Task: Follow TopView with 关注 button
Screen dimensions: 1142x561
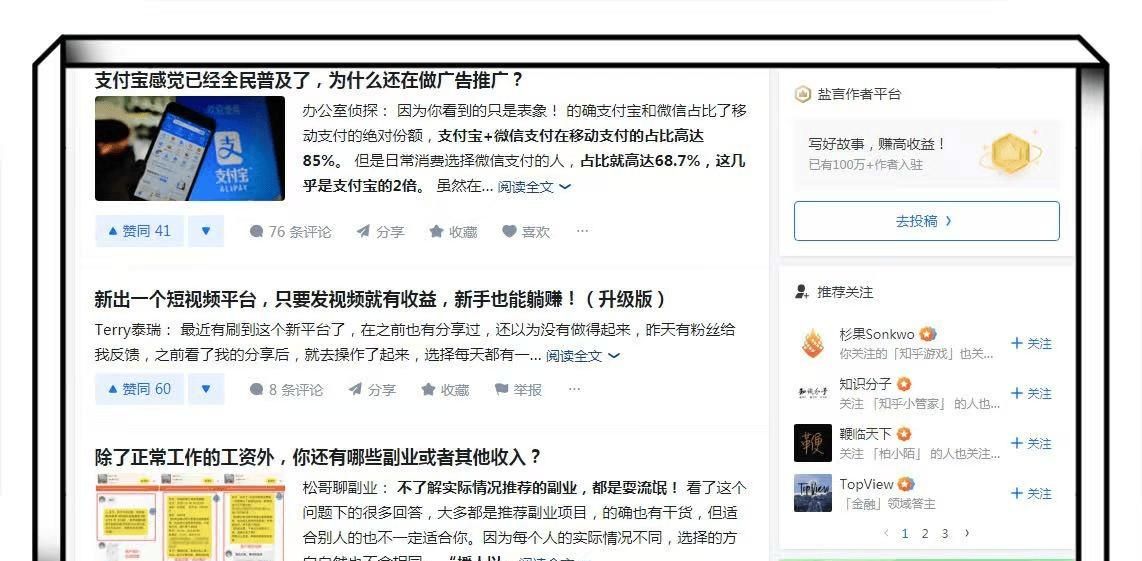Action: pyautogui.click(x=1031, y=493)
